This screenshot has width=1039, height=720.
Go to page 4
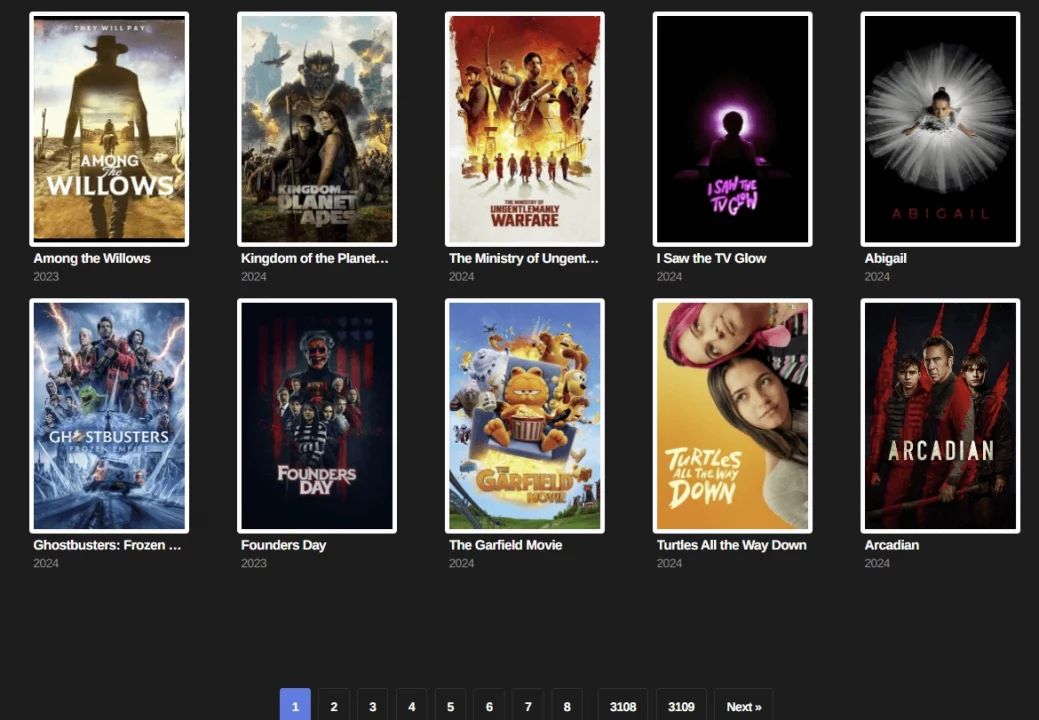pyautogui.click(x=411, y=706)
